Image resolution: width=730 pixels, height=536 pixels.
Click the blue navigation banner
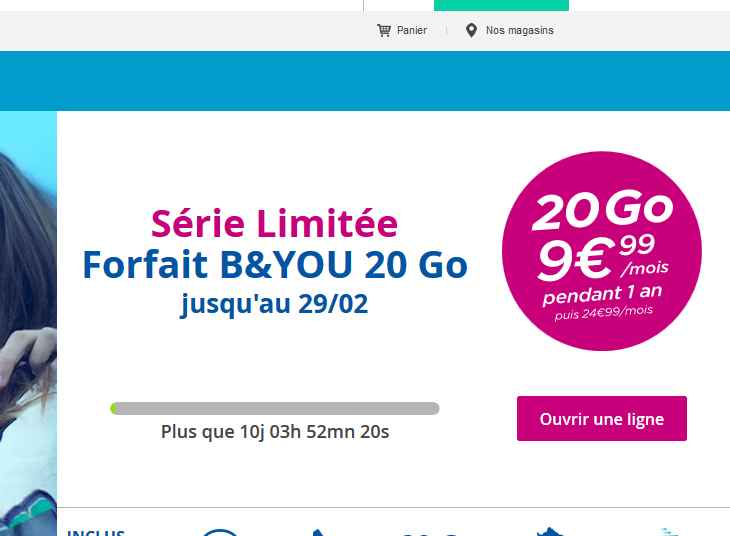pyautogui.click(x=365, y=80)
